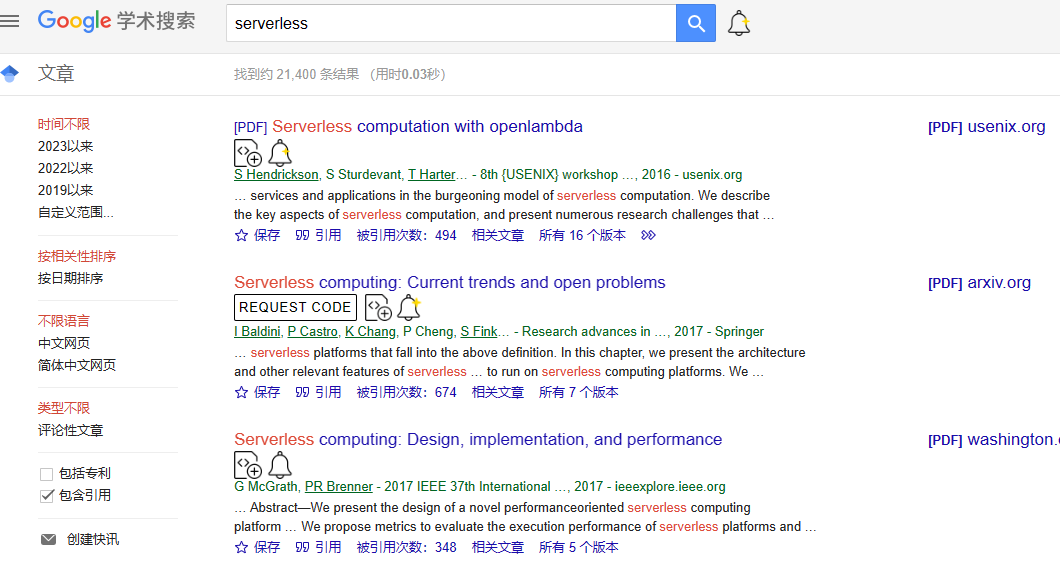Click the search box containing serverless
This screenshot has height=563, width=1060.
coord(450,23)
